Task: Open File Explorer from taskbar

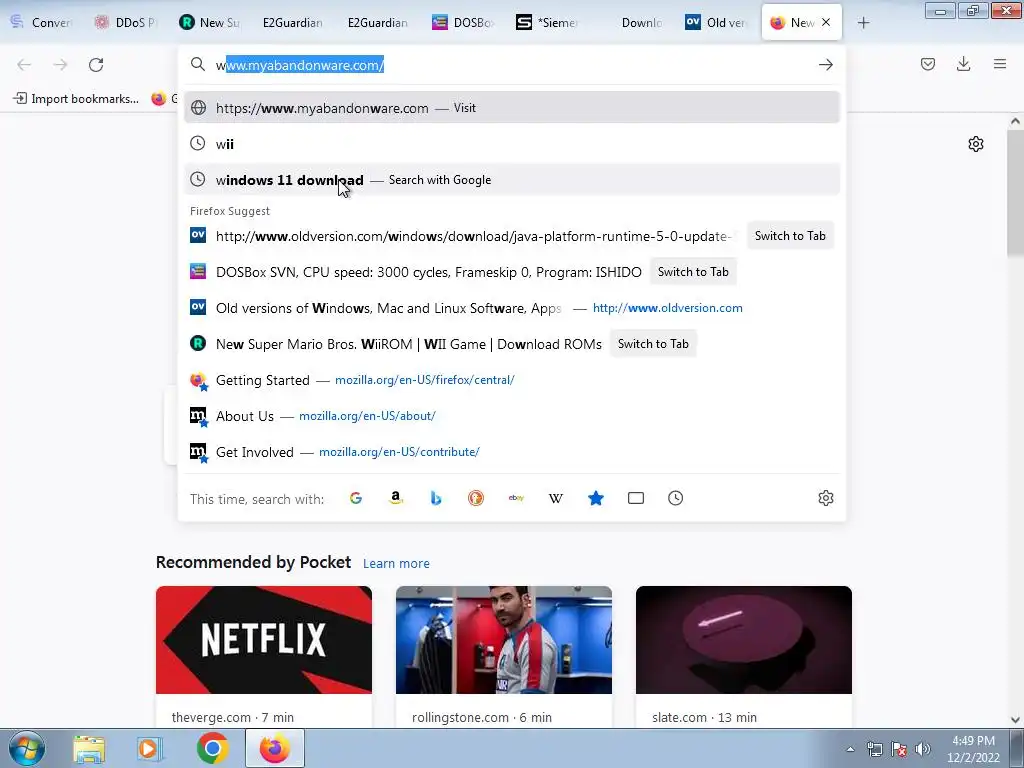Action: click(x=89, y=749)
